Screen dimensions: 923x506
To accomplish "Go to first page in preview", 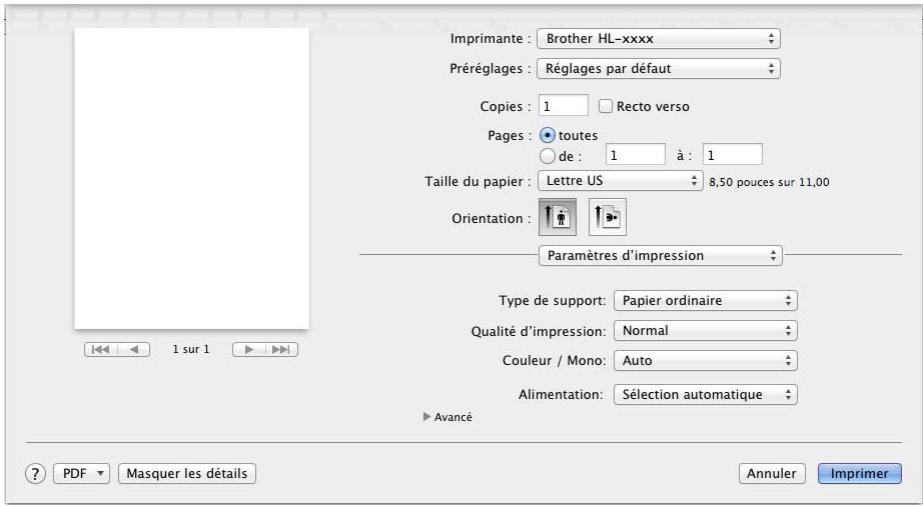I will (101, 349).
